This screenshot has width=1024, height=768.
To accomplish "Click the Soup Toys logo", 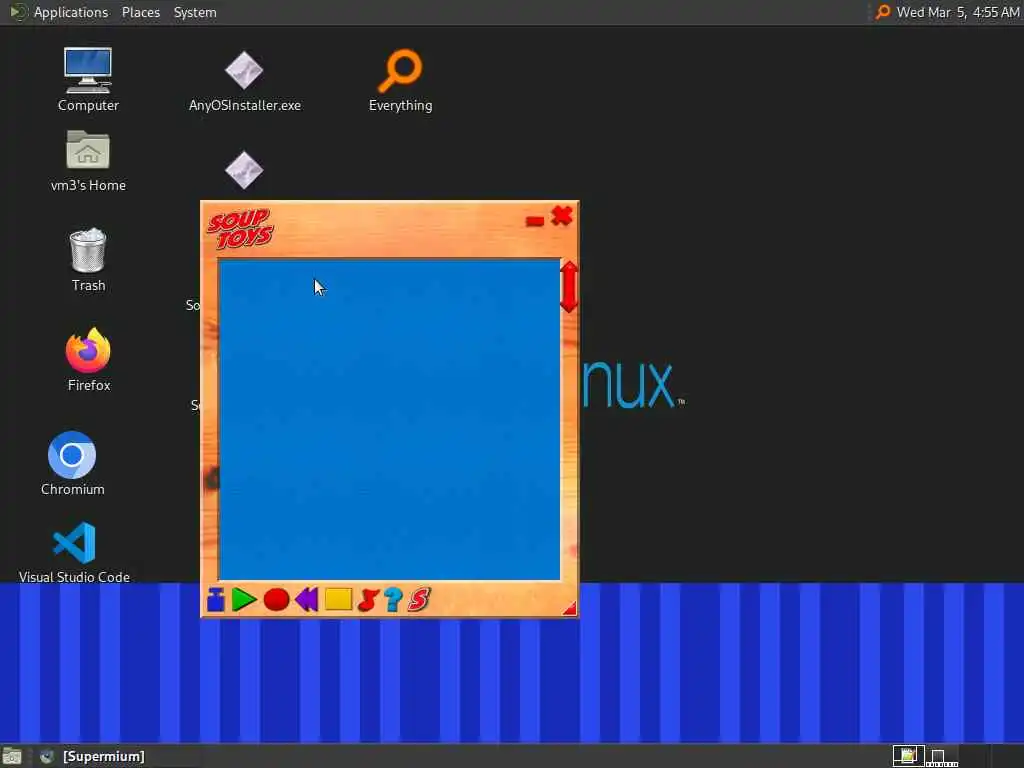I will click(240, 229).
